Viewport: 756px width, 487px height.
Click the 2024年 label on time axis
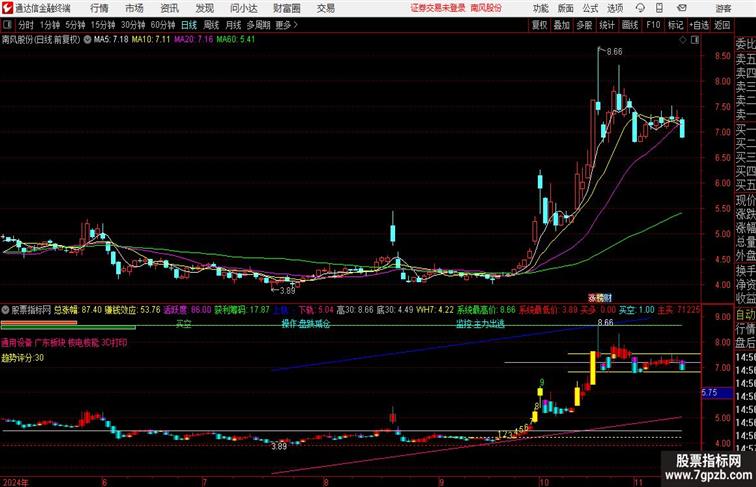[x=15, y=482]
